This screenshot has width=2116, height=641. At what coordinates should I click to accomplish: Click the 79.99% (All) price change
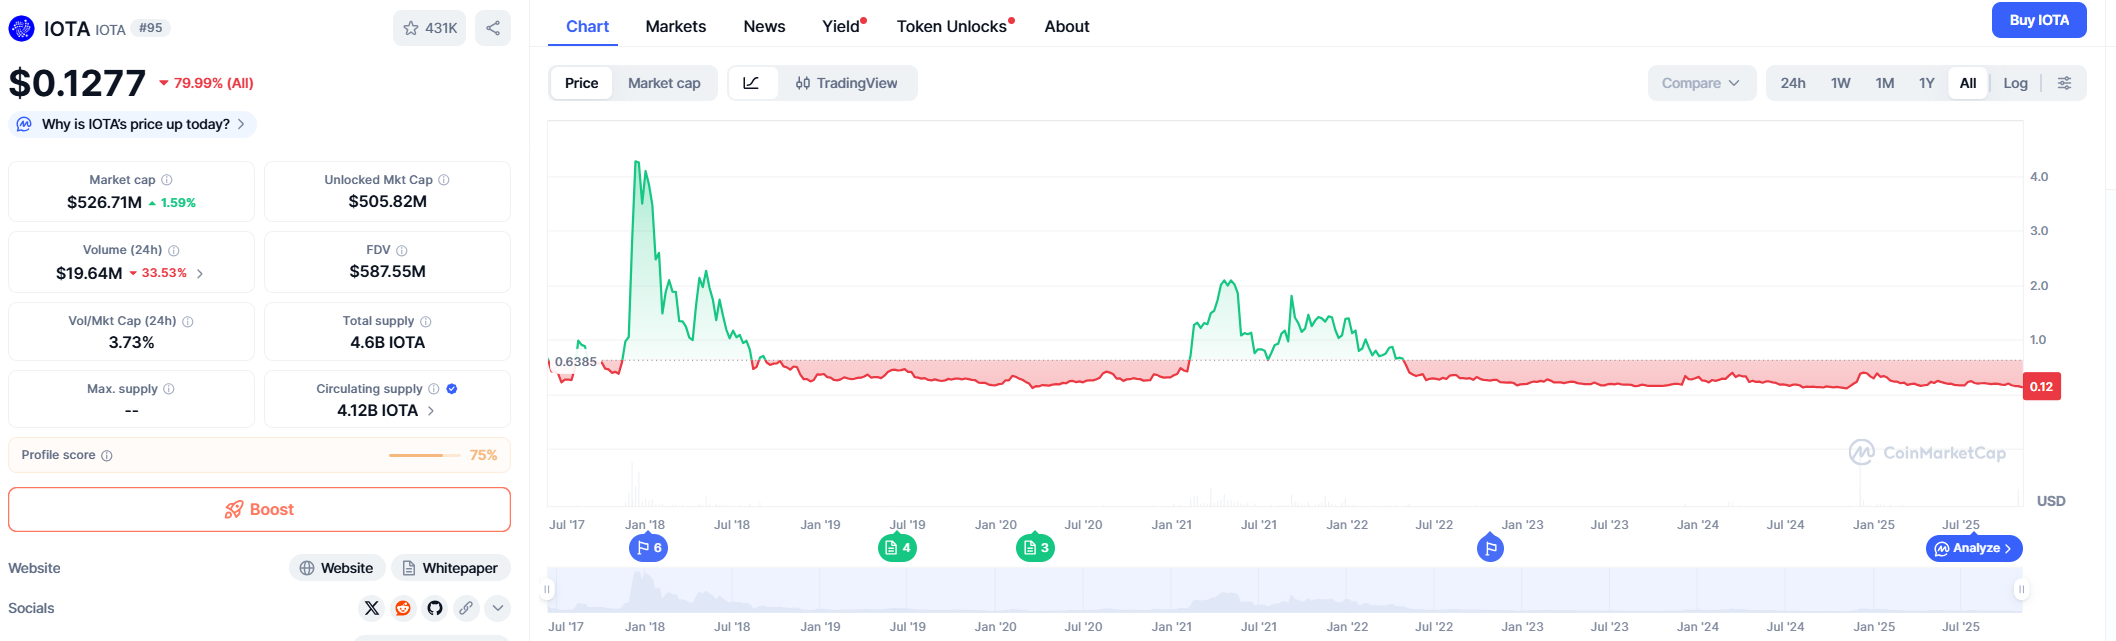coord(207,83)
